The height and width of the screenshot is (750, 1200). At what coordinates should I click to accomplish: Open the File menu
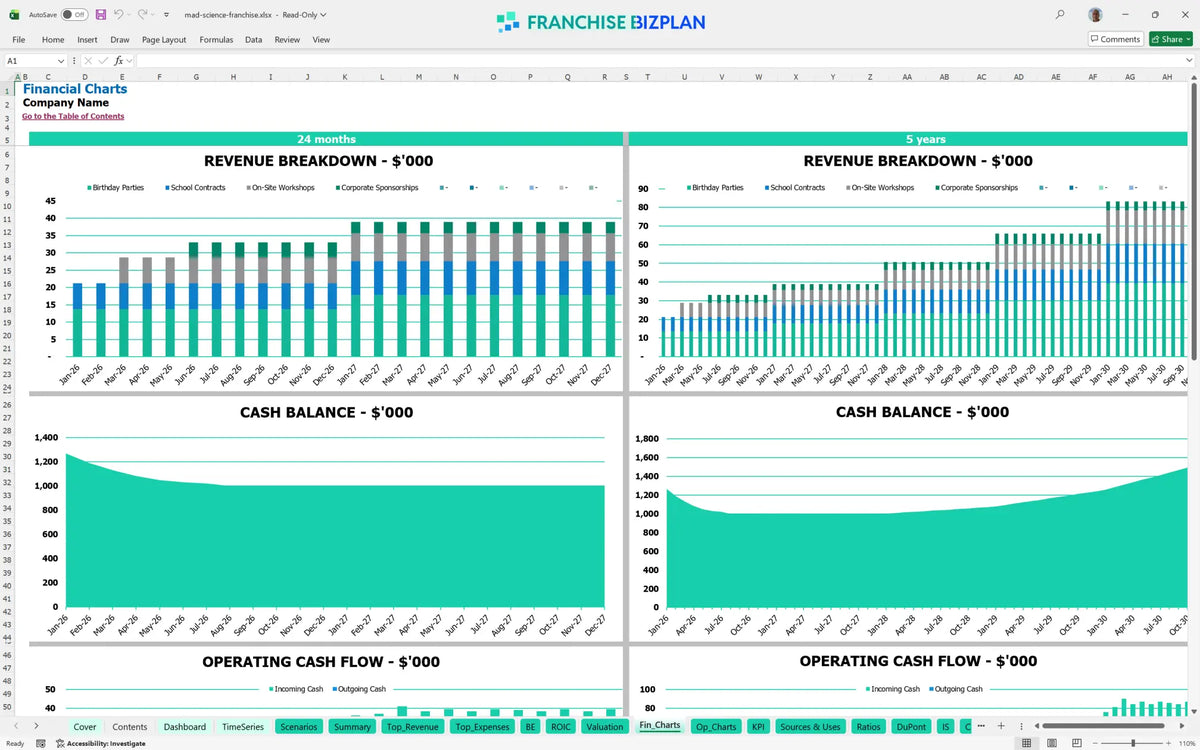click(x=18, y=40)
